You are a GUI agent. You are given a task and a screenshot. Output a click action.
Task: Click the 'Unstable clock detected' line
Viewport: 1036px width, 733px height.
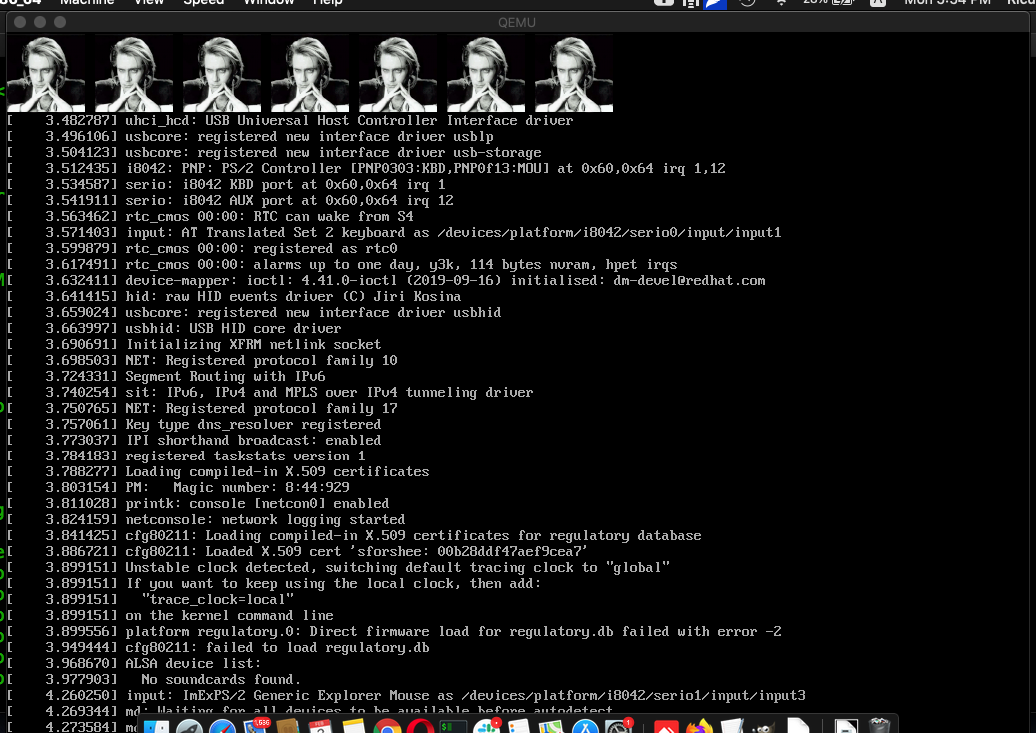pos(338,567)
